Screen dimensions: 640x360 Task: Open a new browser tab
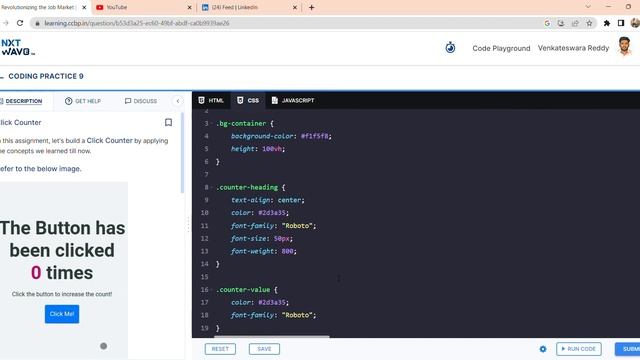pyautogui.click(x=311, y=7)
